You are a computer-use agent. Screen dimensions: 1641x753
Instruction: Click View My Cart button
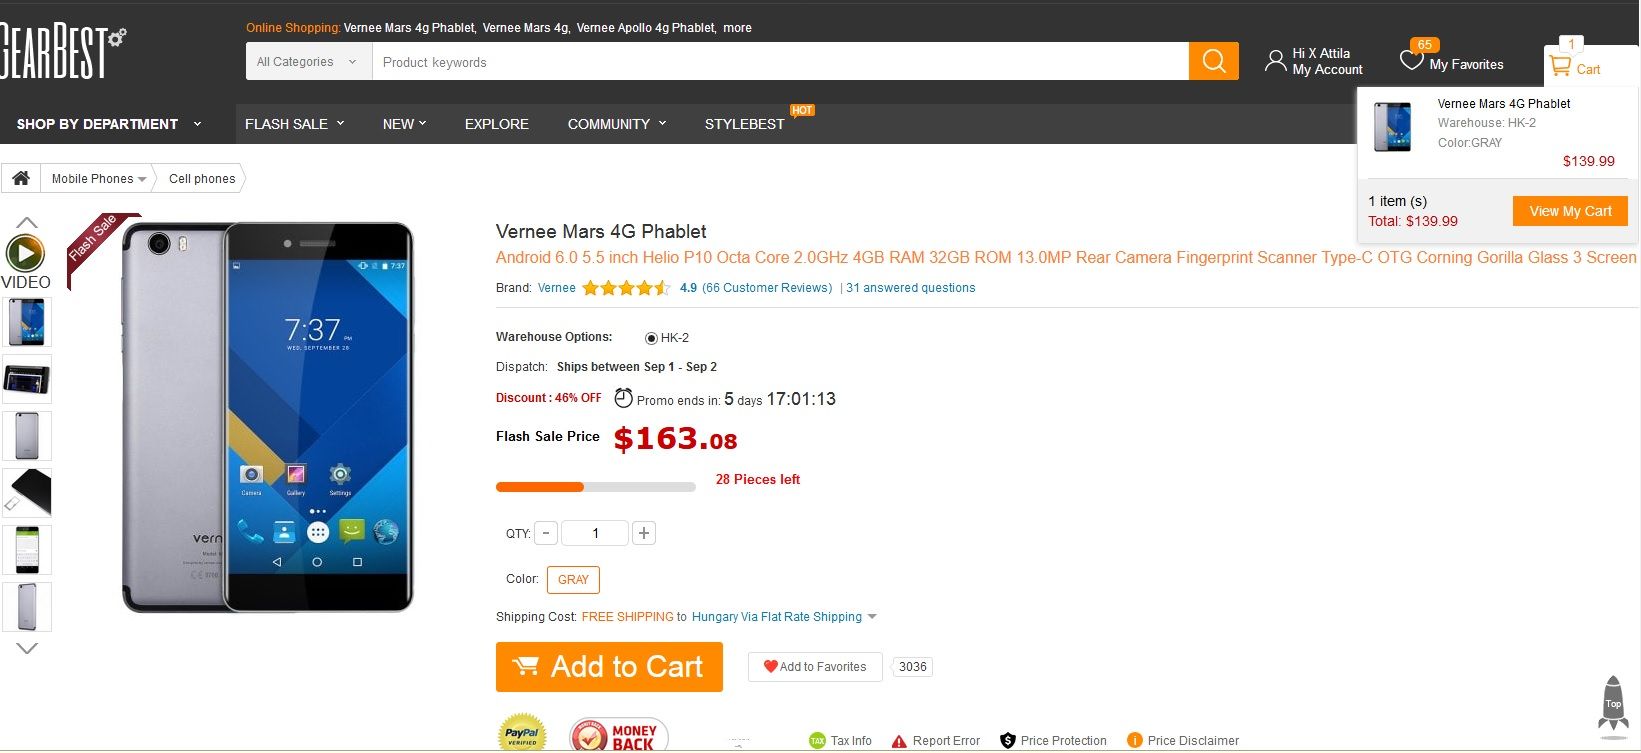click(x=1570, y=211)
